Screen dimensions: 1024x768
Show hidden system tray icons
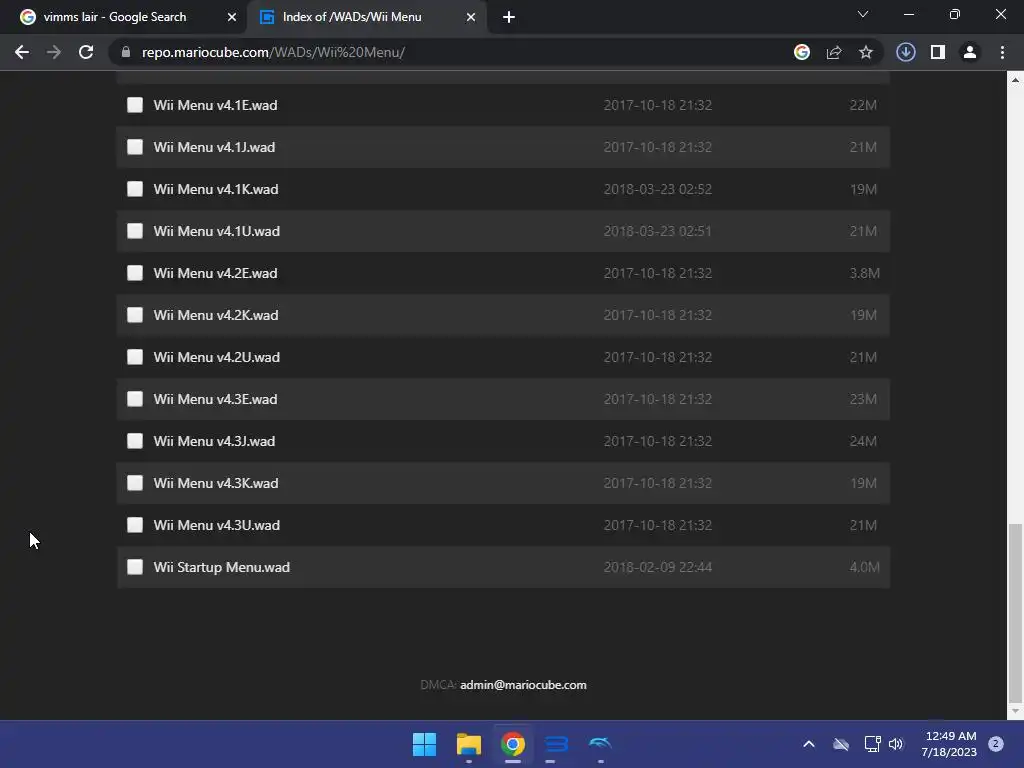click(808, 744)
